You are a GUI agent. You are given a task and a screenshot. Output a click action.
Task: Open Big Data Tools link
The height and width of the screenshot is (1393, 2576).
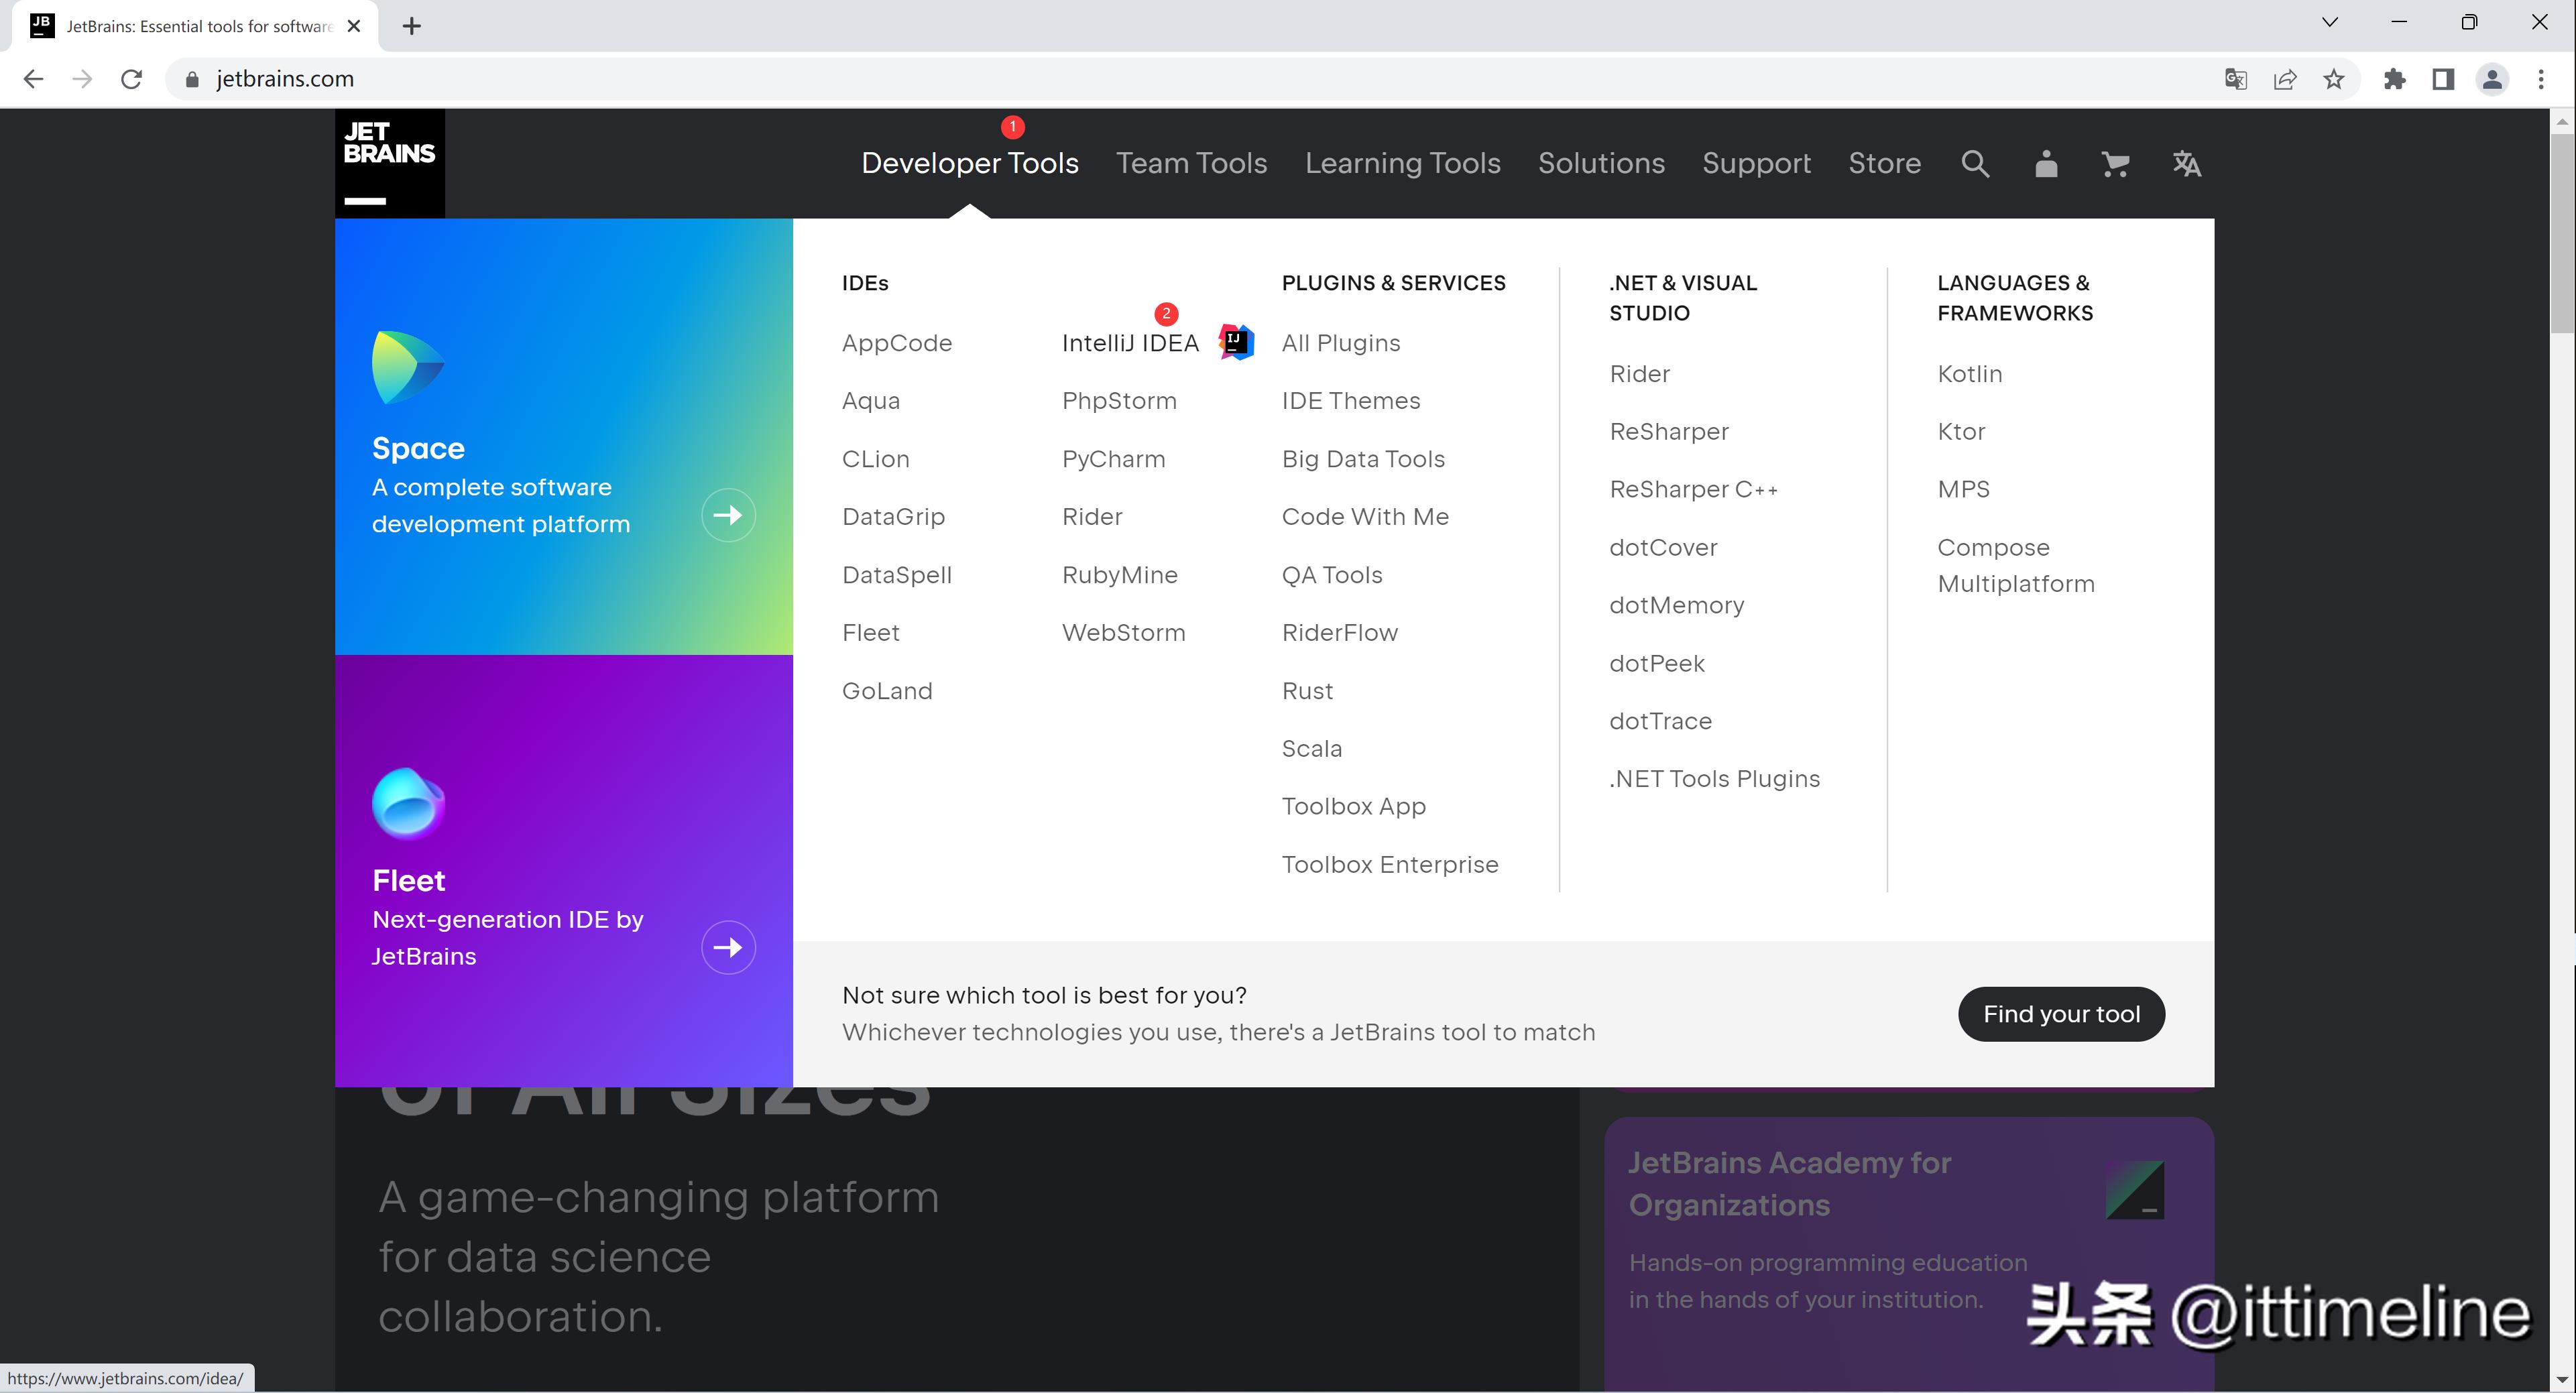coord(1363,459)
